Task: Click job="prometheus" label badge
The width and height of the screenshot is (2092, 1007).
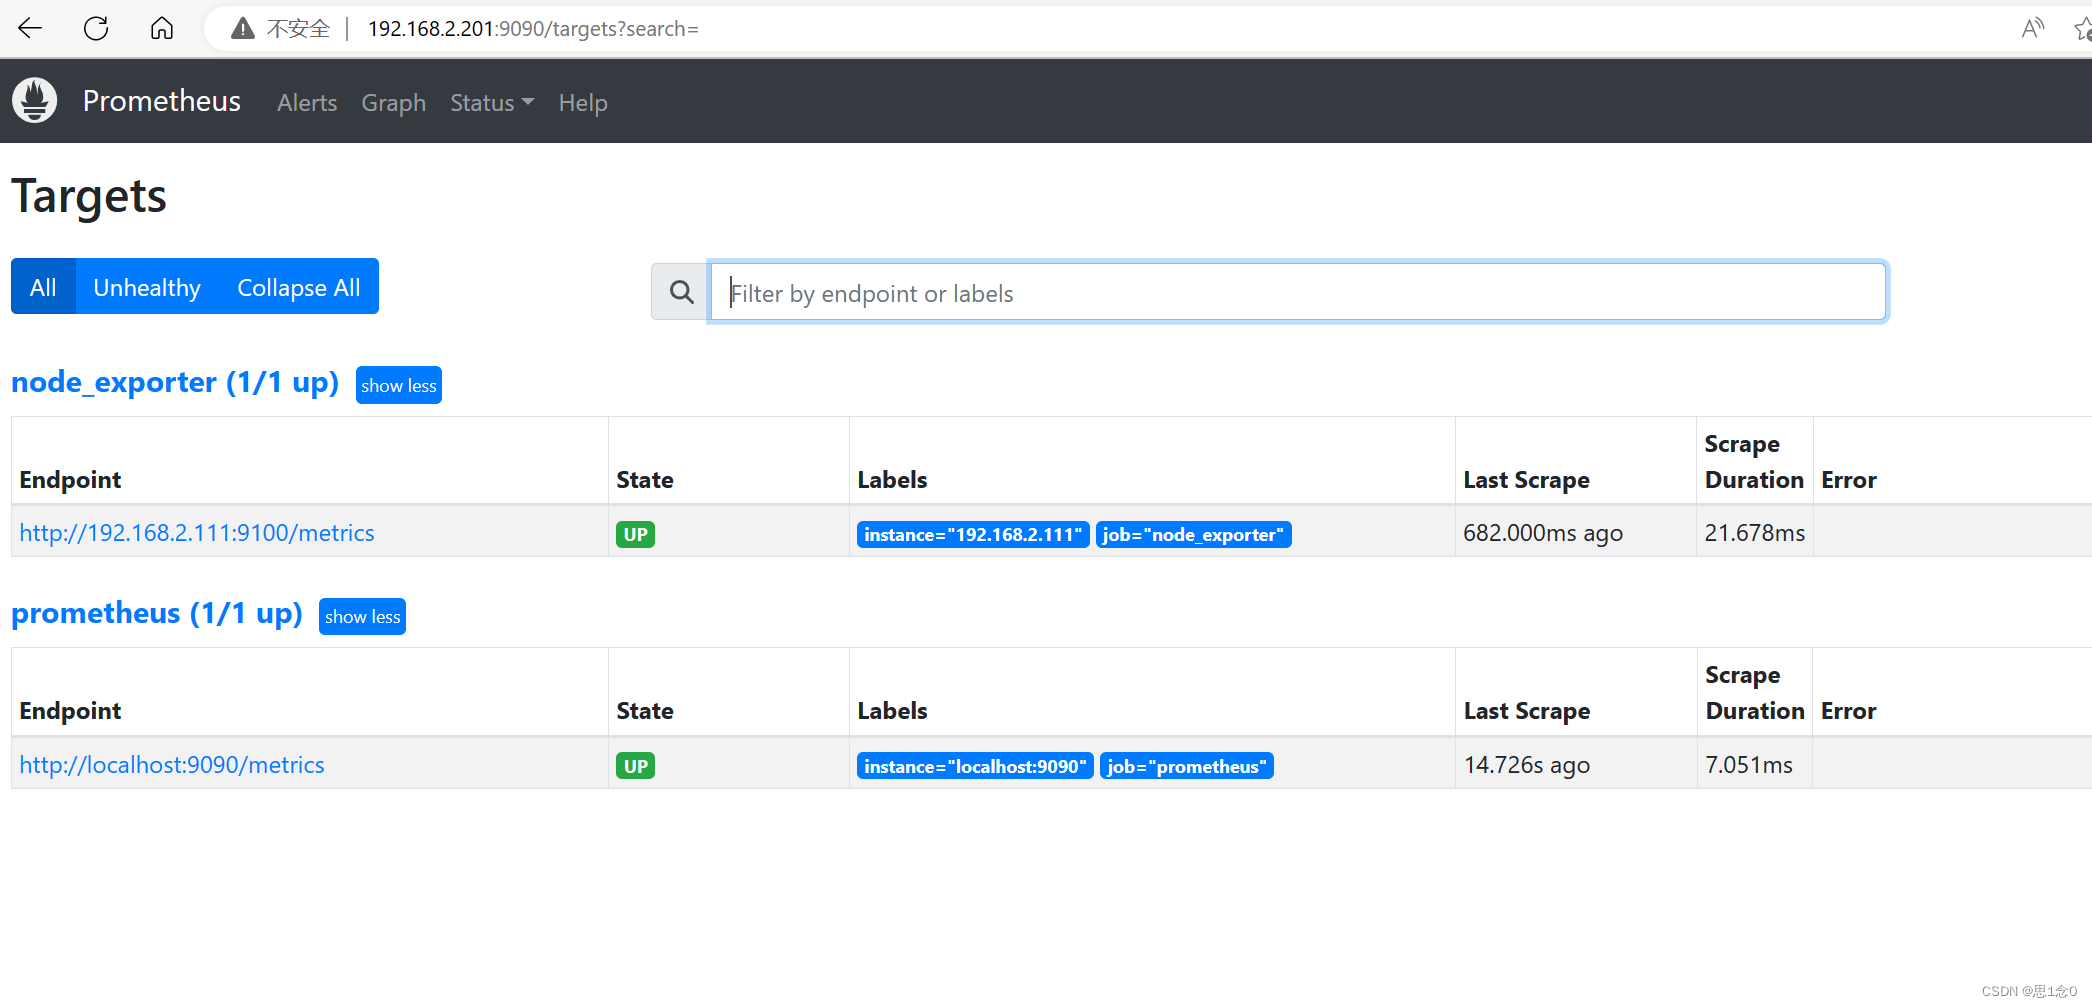Action: [1187, 767]
